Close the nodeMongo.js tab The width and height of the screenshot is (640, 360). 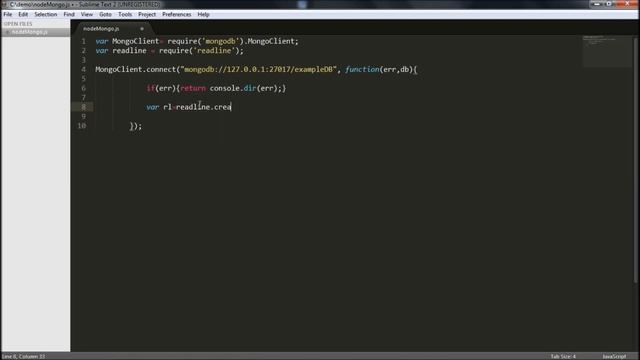tap(142, 29)
